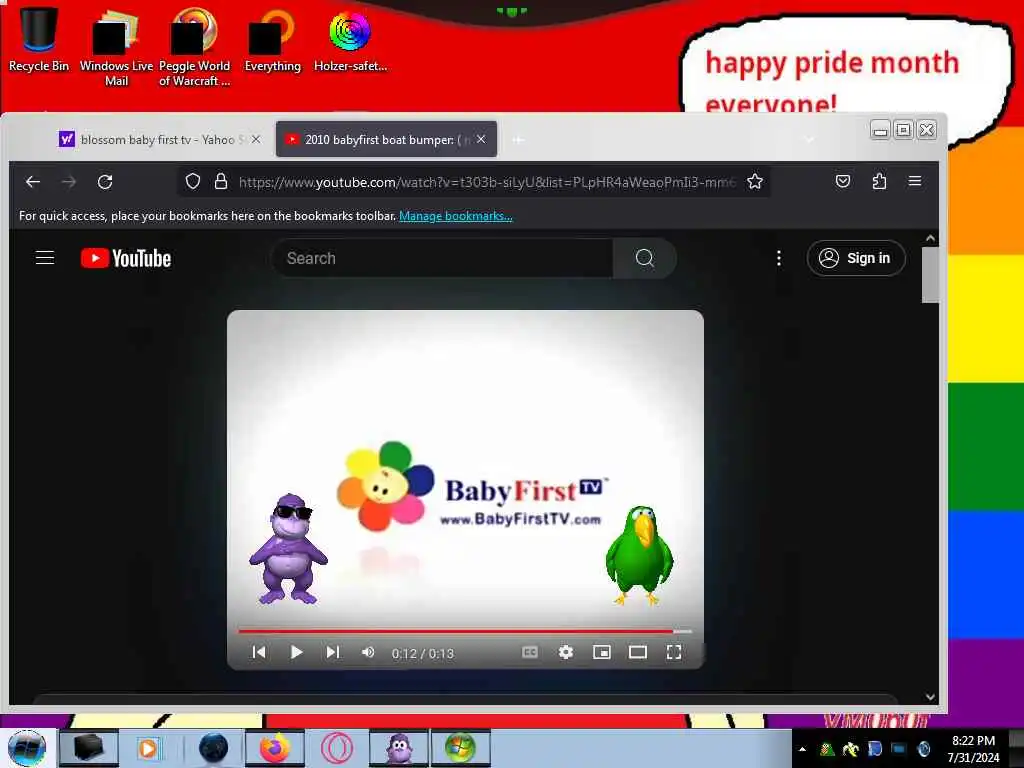Open the Windows flag taskbar icon

460,748
